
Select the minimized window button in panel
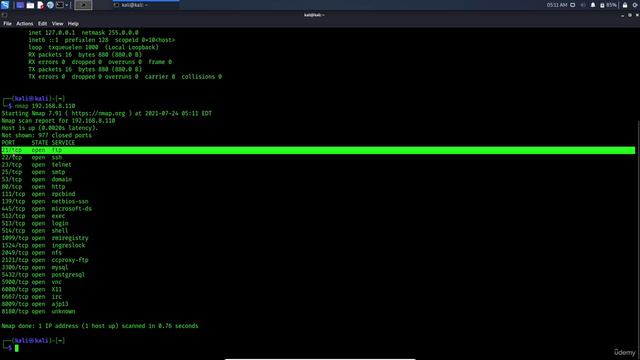83,5
